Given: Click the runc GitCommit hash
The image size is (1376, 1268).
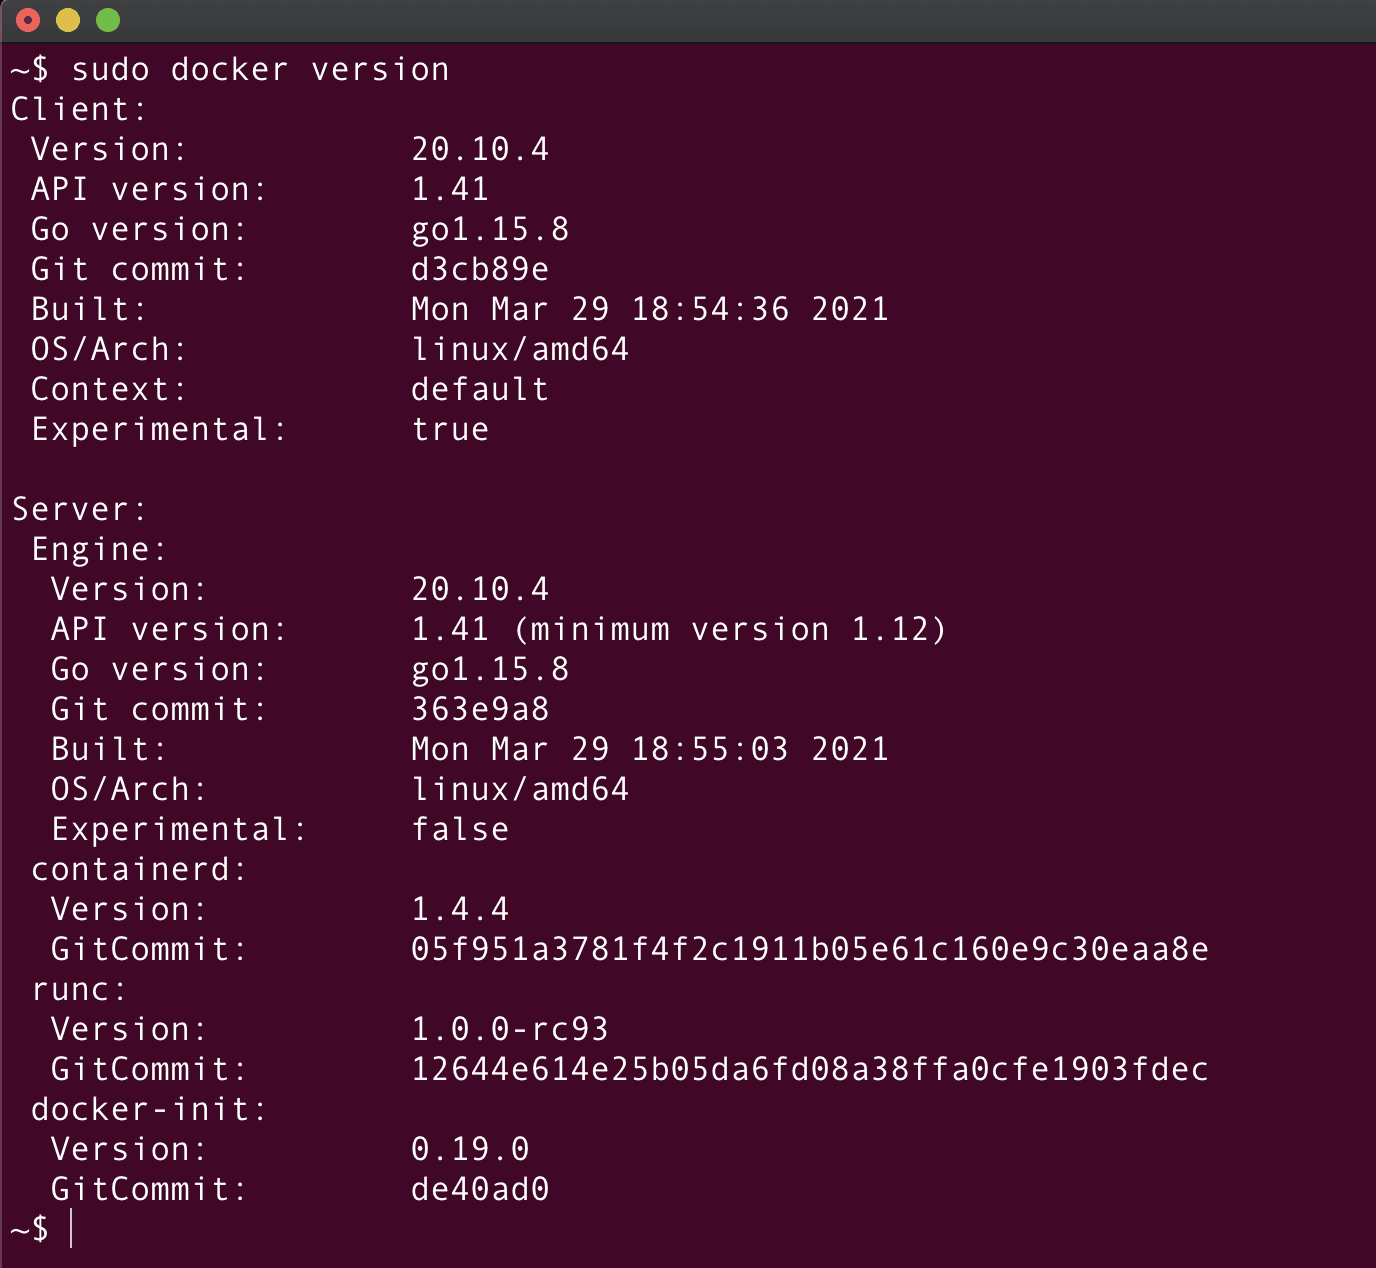Looking at the screenshot, I should (810, 1069).
